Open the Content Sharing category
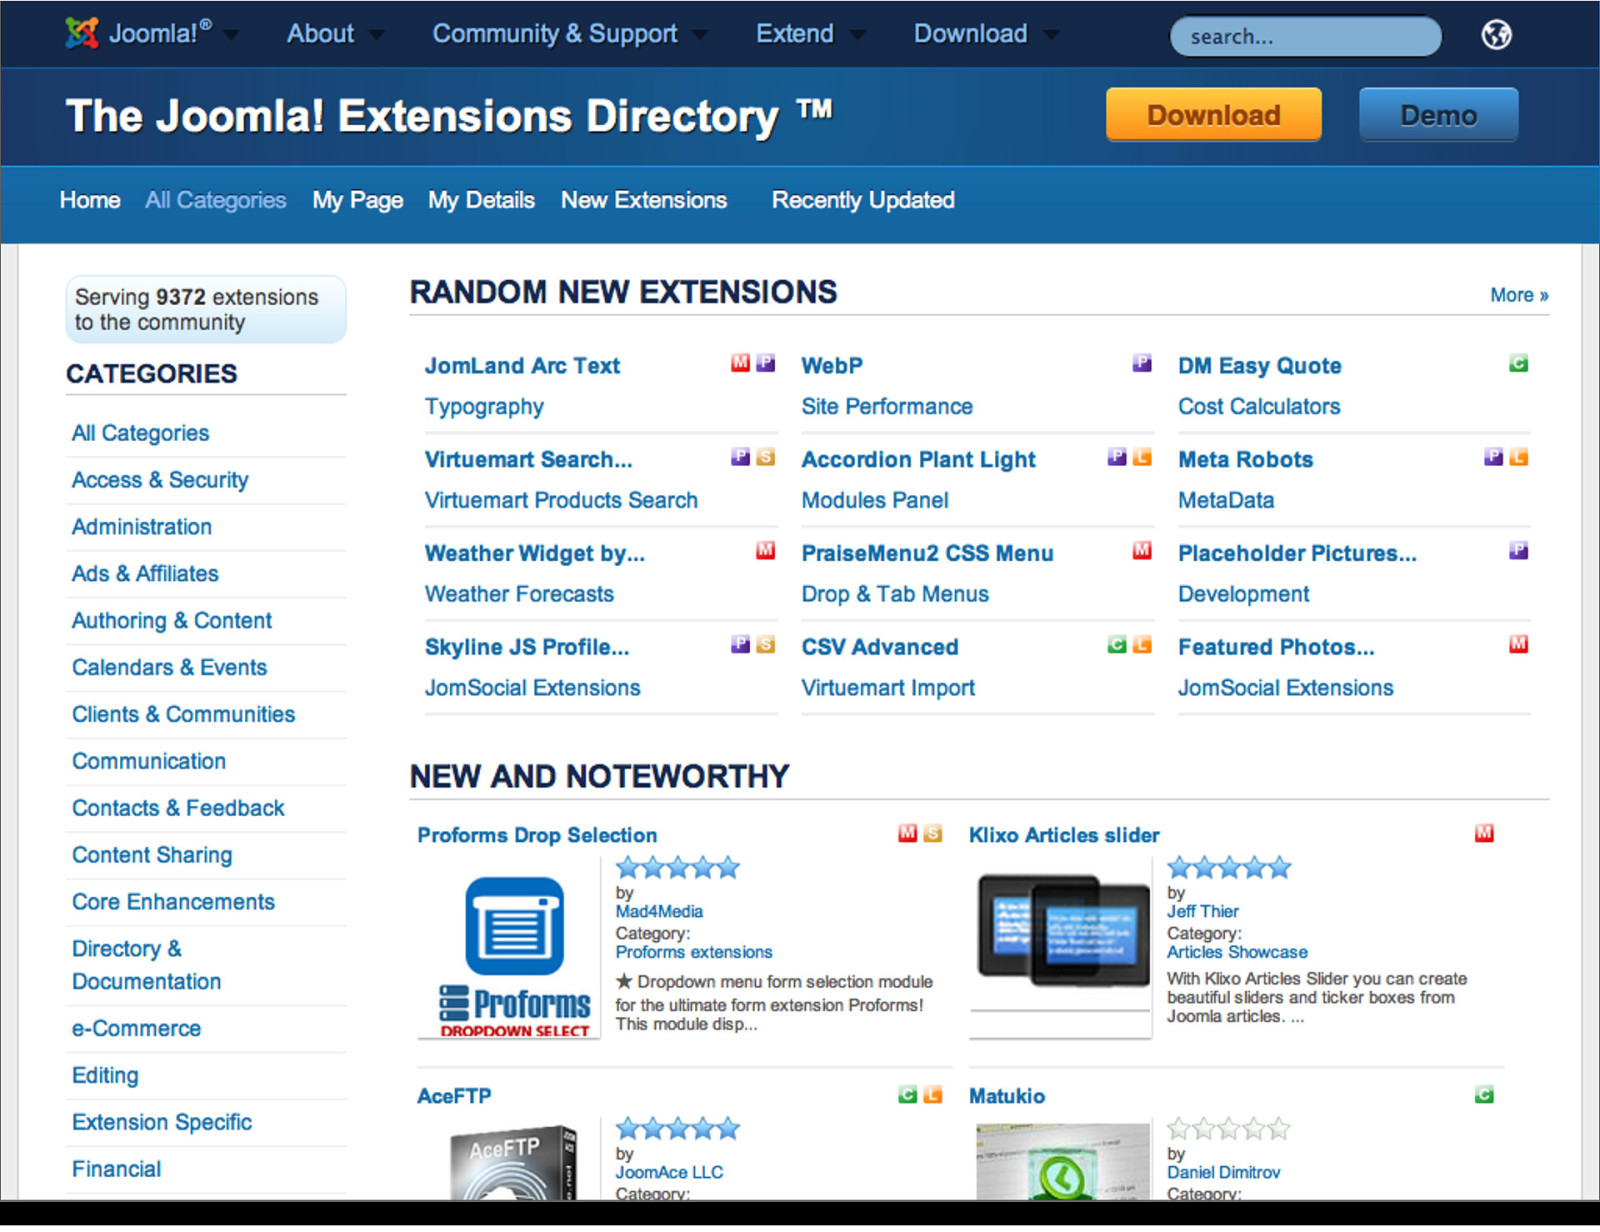The width and height of the screenshot is (1600, 1232). pos(152,856)
